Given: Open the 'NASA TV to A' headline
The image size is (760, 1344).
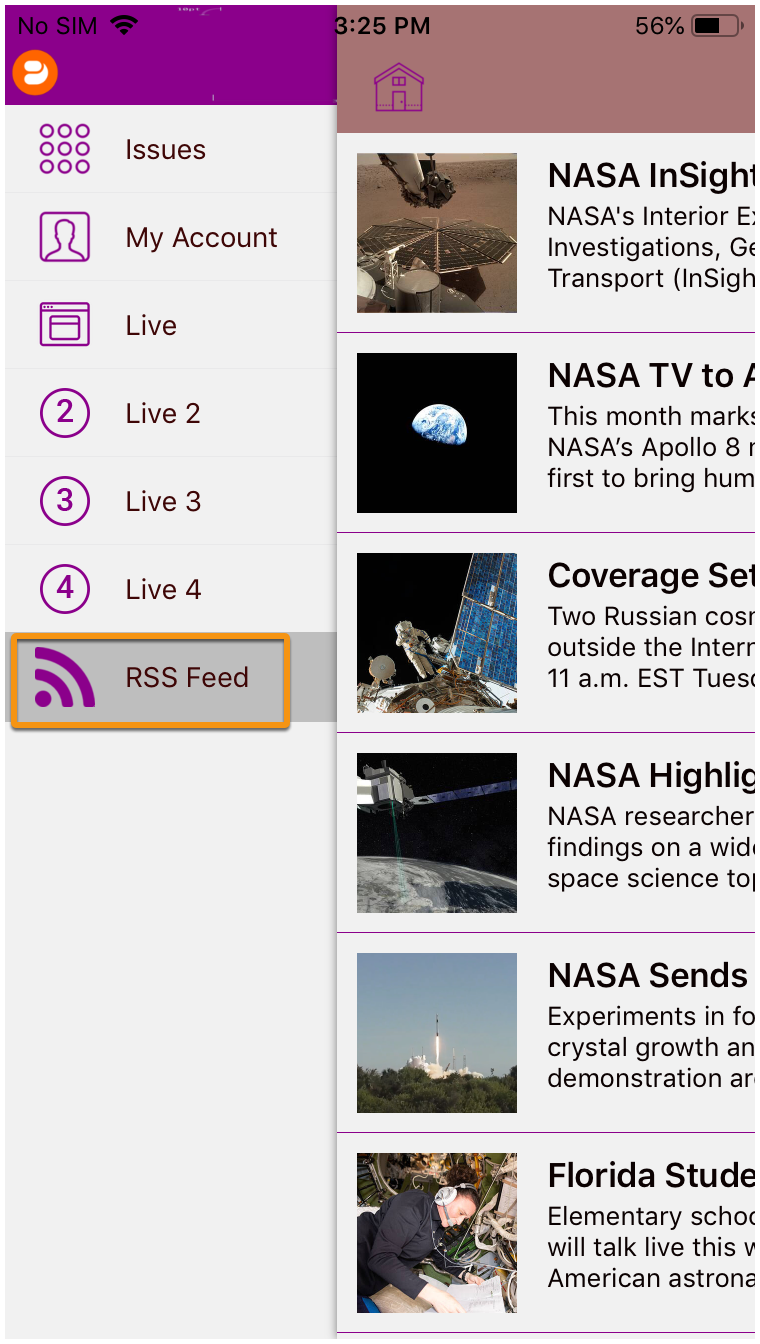Looking at the screenshot, I should point(651,376).
